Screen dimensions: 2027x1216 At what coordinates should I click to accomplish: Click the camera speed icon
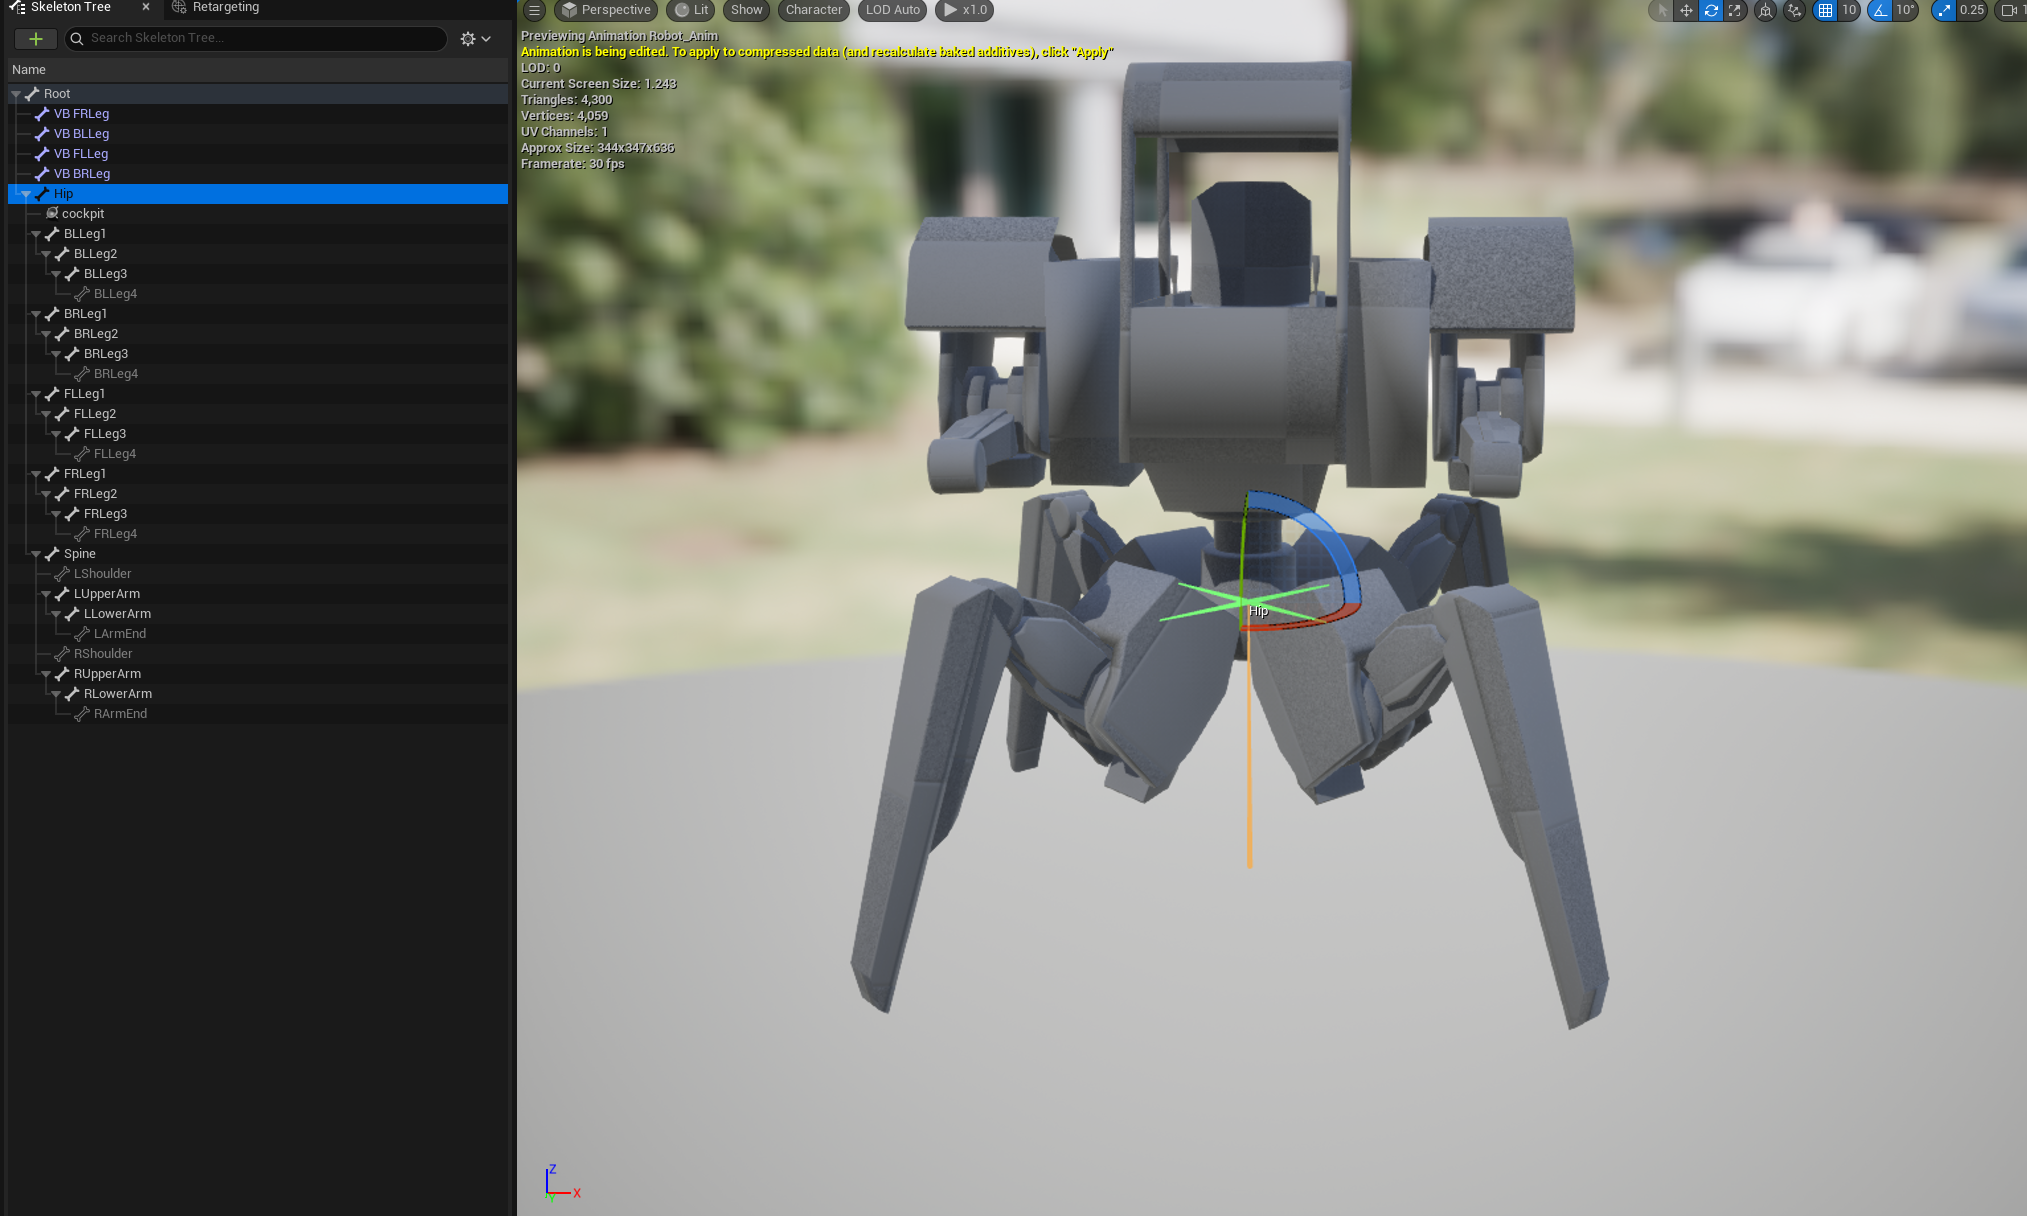click(x=2009, y=10)
